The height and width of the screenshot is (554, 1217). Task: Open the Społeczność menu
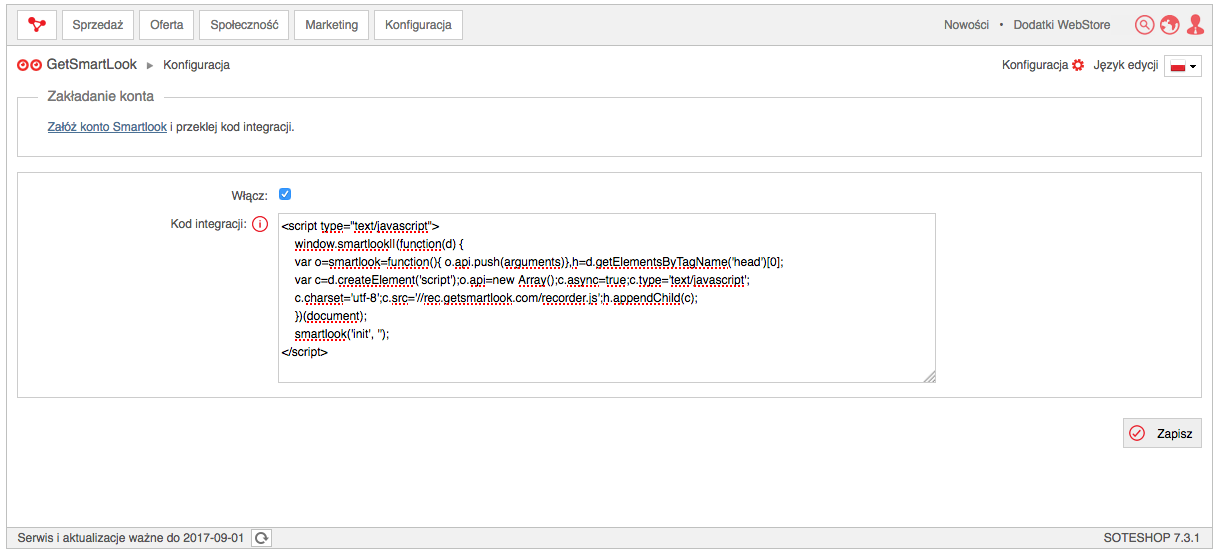244,25
